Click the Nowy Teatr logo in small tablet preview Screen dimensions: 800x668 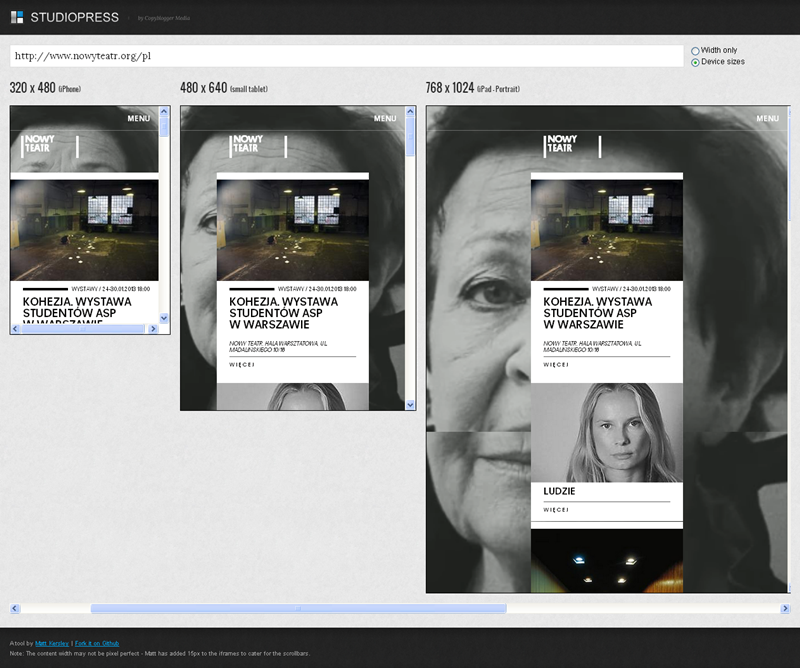(x=247, y=146)
